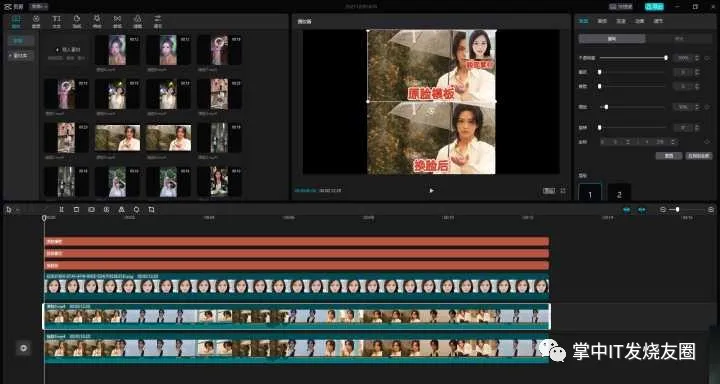The image size is (720, 384).
Task: Open the project menu dropdown beside the app logo
Action: click(38, 6)
